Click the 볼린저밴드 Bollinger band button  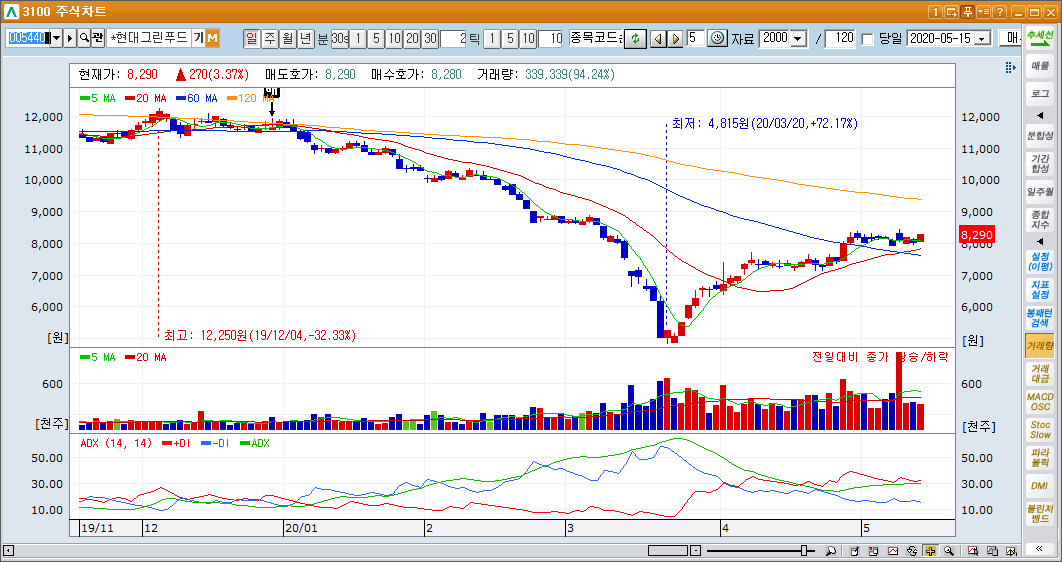[1040, 513]
